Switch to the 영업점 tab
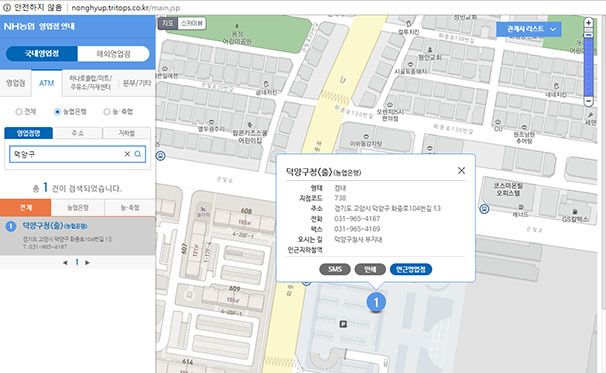The height and width of the screenshot is (373, 606). click(x=15, y=83)
